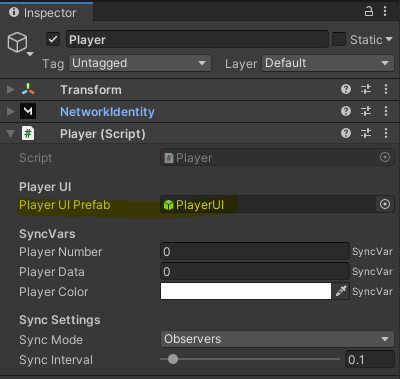Click the Inspector tab info icon
The image size is (400, 379).
coord(14,12)
